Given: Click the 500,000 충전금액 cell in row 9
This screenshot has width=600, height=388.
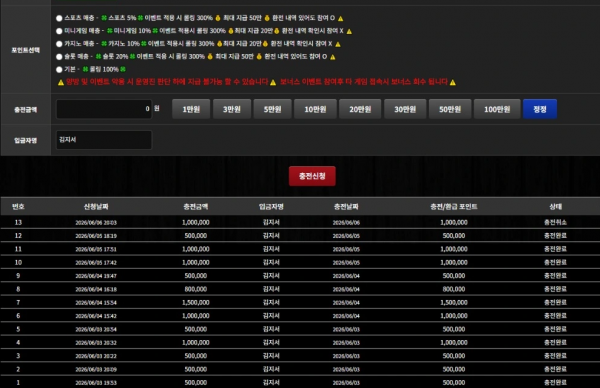Looking at the screenshot, I should point(196,276).
